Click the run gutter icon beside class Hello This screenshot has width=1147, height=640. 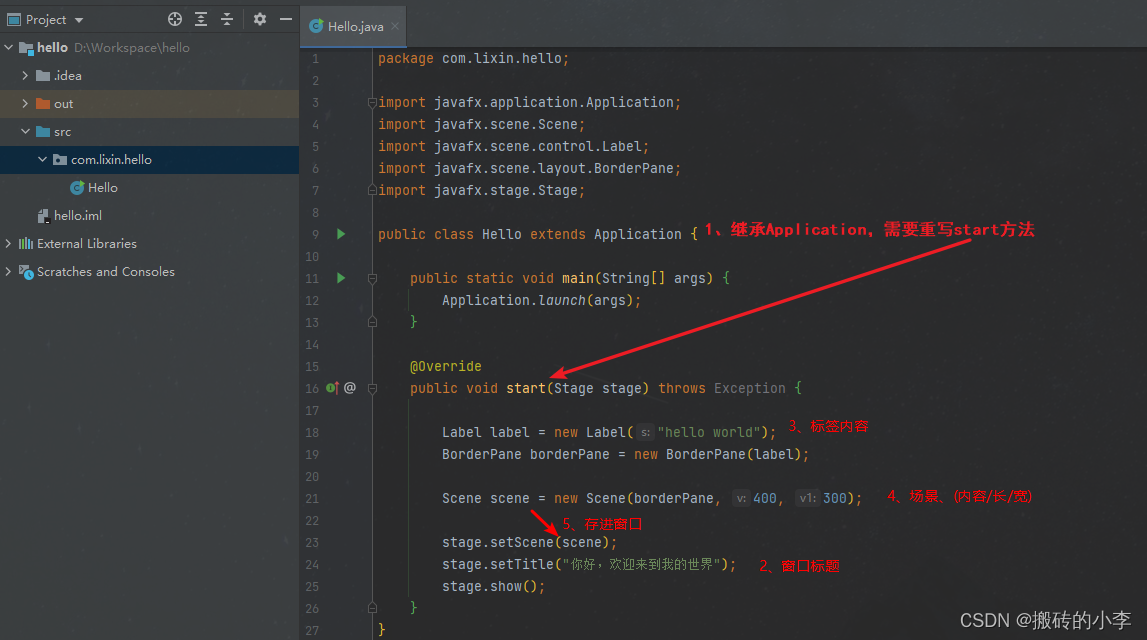coord(341,234)
